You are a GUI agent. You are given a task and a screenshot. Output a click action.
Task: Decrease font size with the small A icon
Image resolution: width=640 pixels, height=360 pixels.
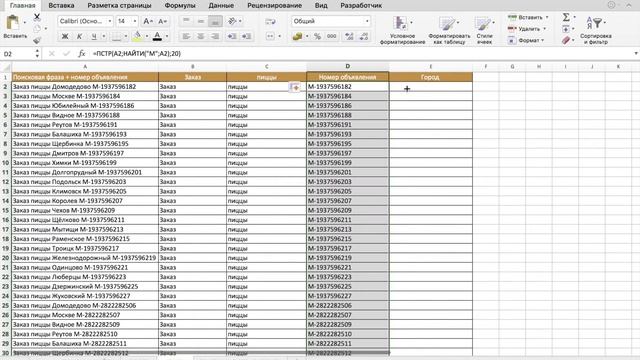pos(162,21)
